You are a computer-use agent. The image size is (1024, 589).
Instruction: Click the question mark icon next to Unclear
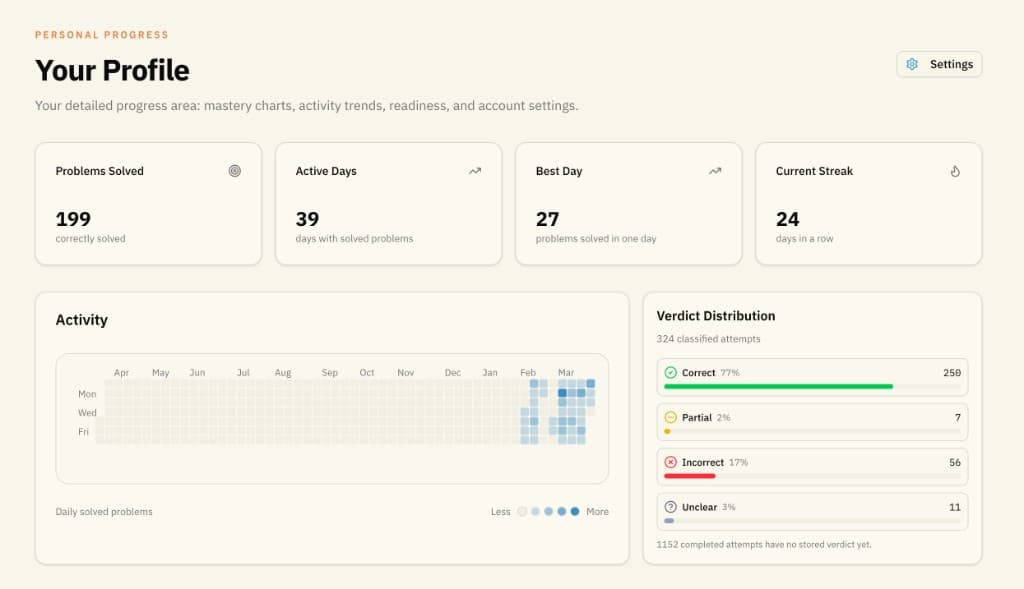(x=668, y=507)
